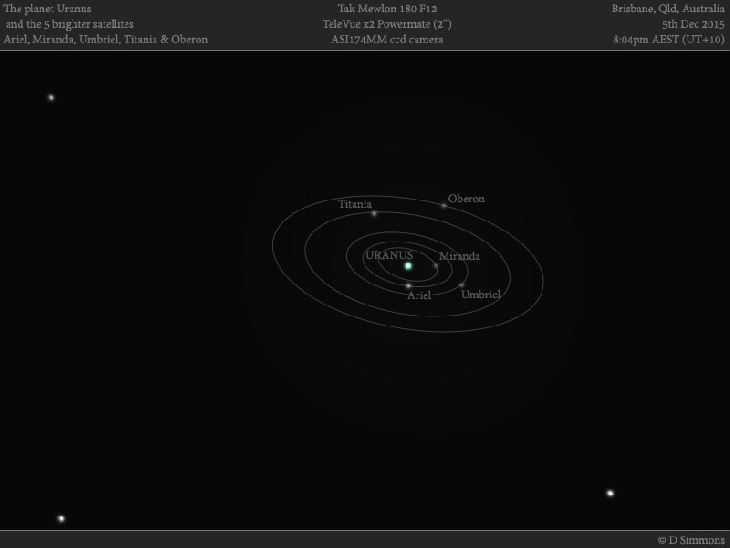Click the Oberon moon dot on outer orbit
The image size is (730, 548).
tap(444, 206)
